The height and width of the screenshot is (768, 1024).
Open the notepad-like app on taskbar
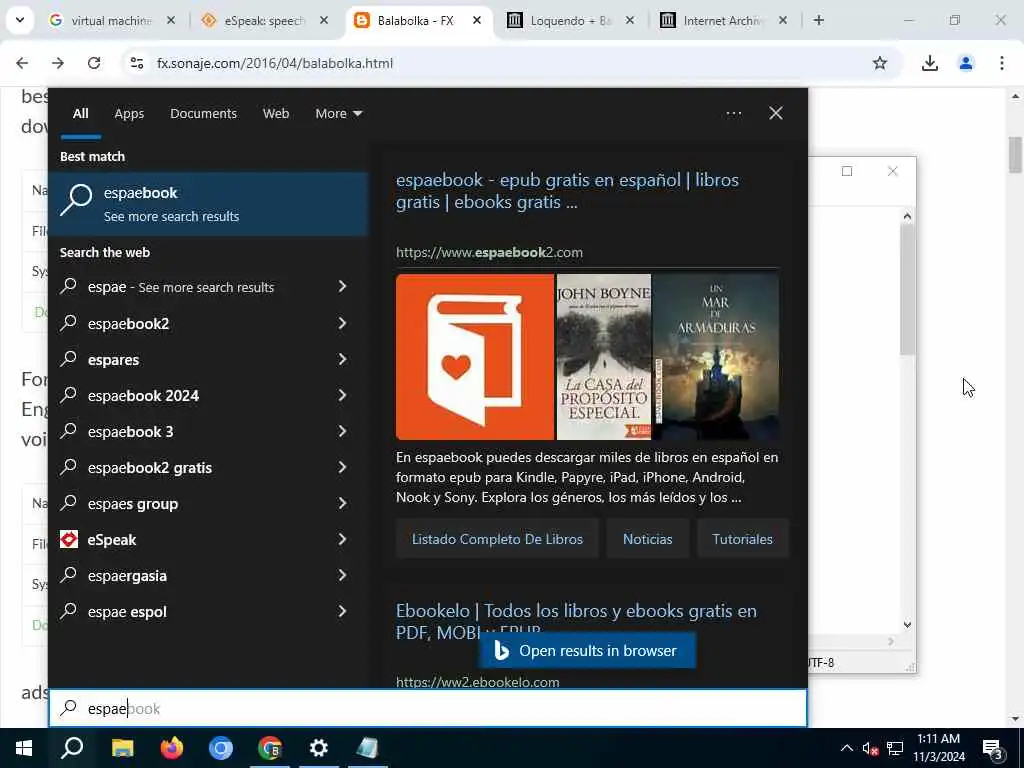(x=368, y=748)
